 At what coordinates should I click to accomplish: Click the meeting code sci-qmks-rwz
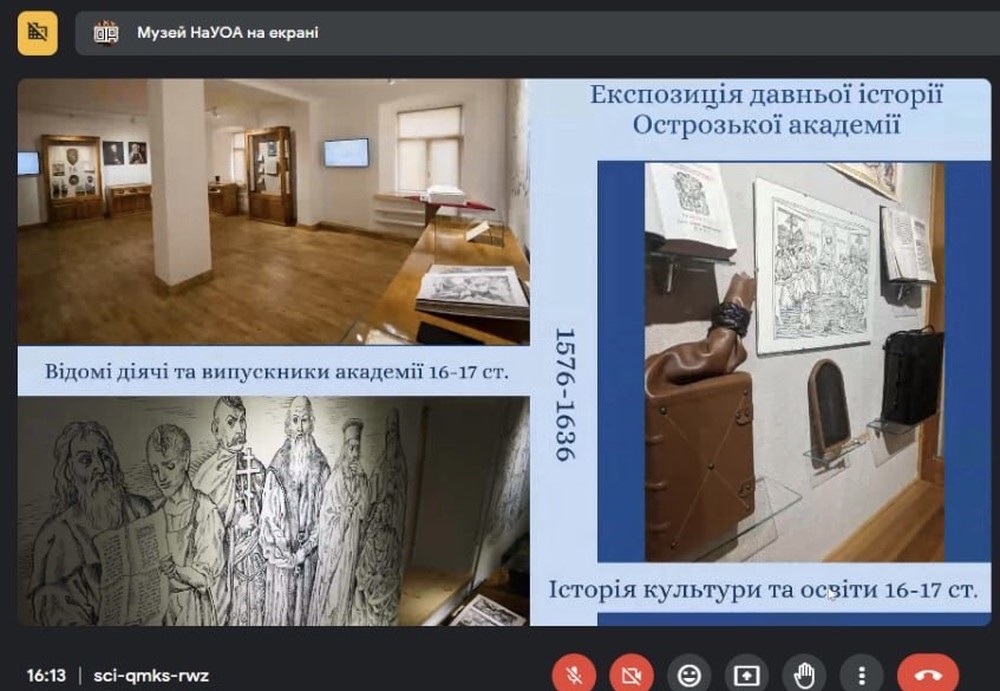151,675
